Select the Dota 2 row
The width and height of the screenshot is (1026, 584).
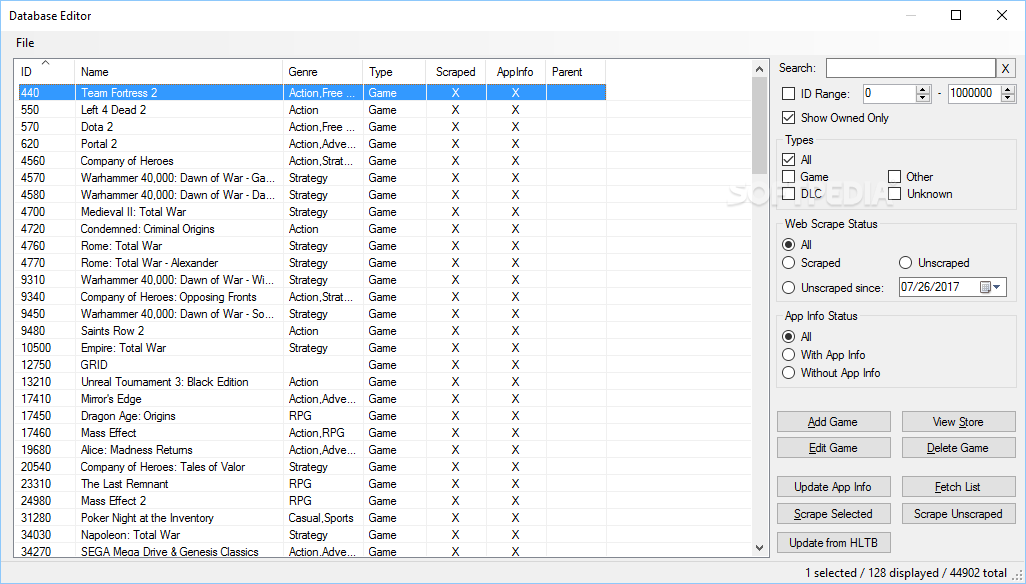311,127
